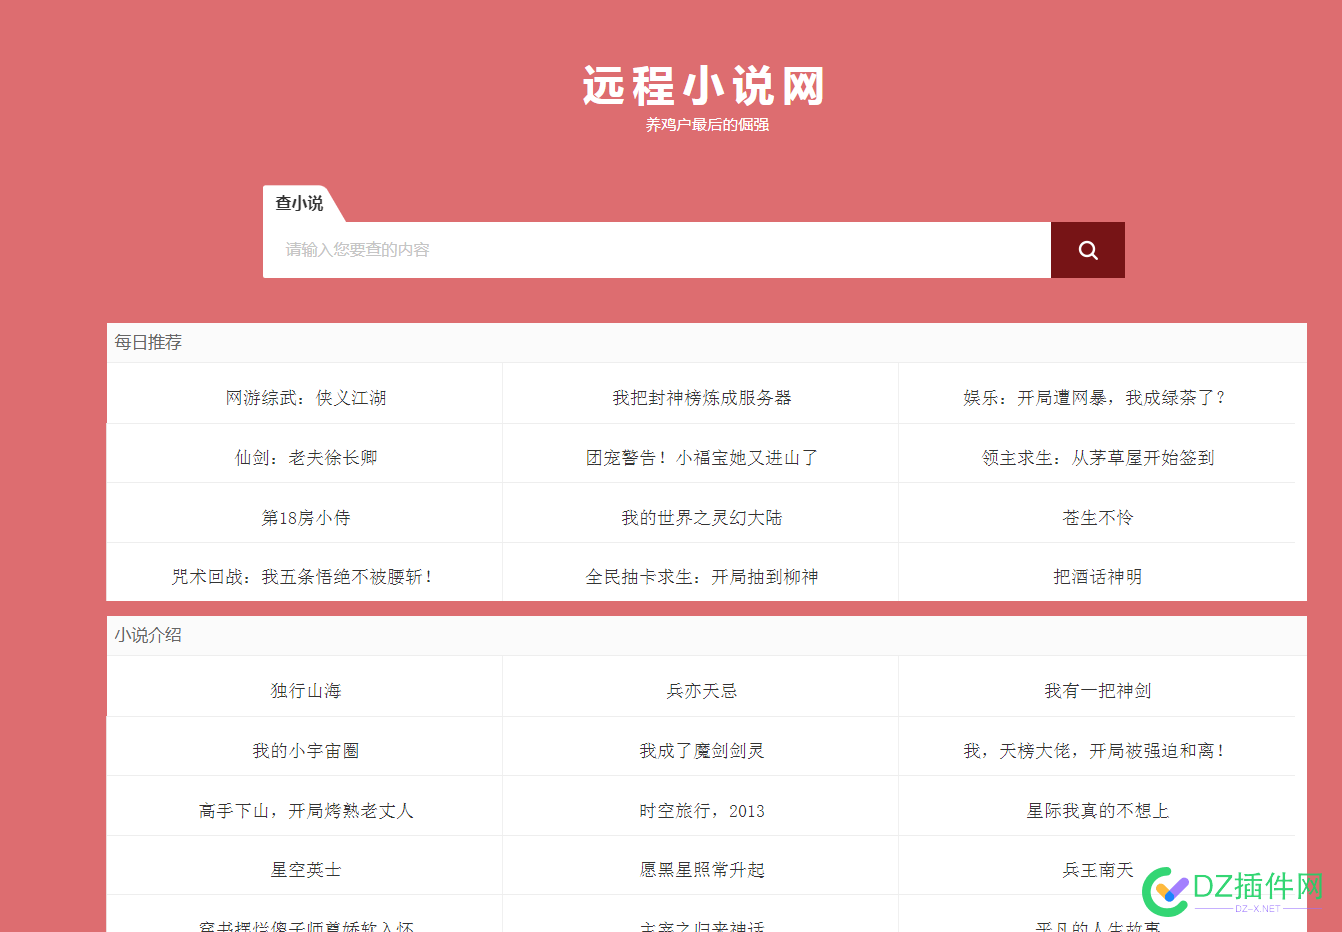Open novel 我，天榜大佬，开局被强迫和离！

(x=1094, y=751)
